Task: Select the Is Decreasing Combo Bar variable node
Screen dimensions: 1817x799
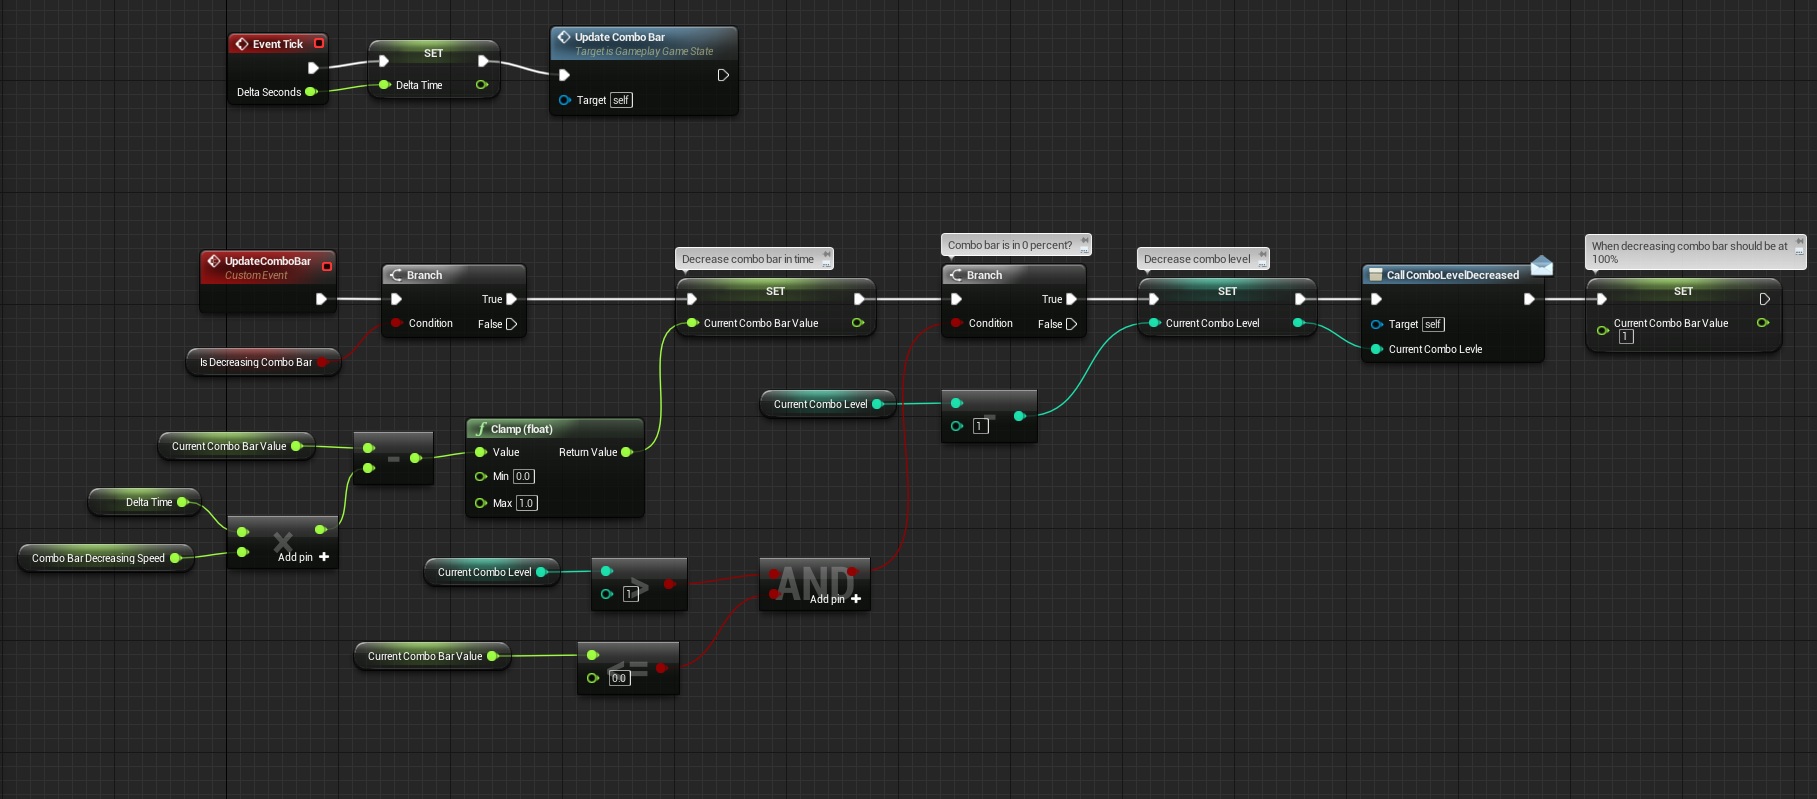Action: point(263,362)
